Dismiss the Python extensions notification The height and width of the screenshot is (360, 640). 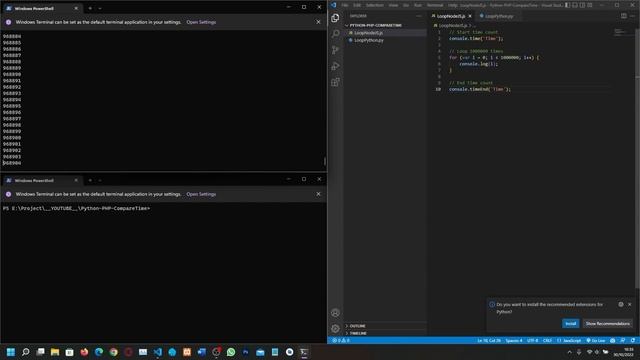630,304
